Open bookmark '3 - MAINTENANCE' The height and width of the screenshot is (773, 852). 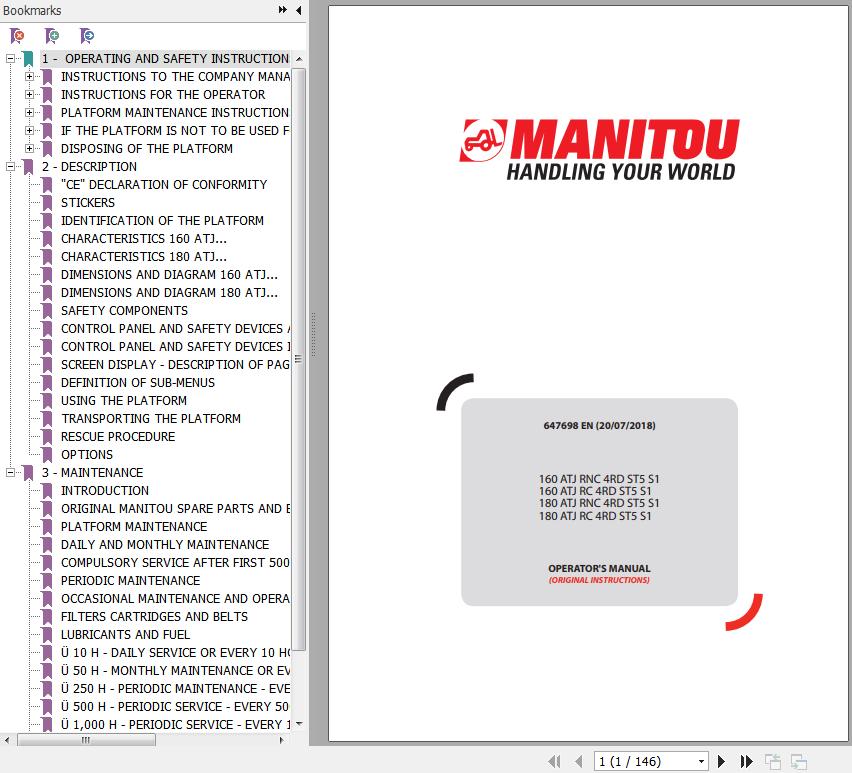click(92, 473)
